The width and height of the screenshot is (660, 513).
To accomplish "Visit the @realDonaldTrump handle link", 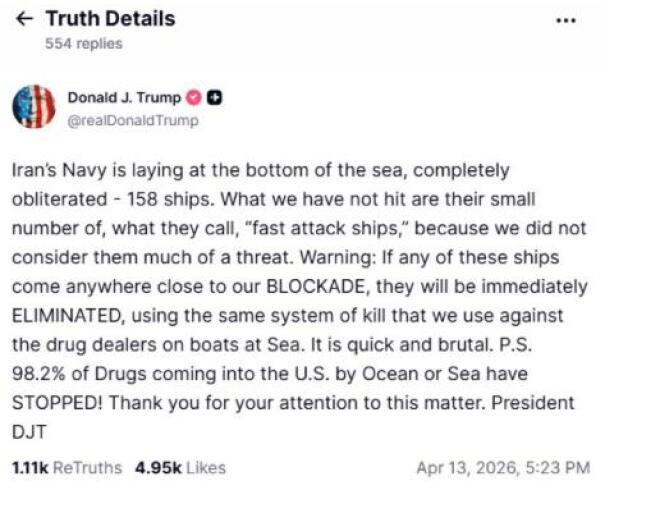I will [x=132, y=120].
